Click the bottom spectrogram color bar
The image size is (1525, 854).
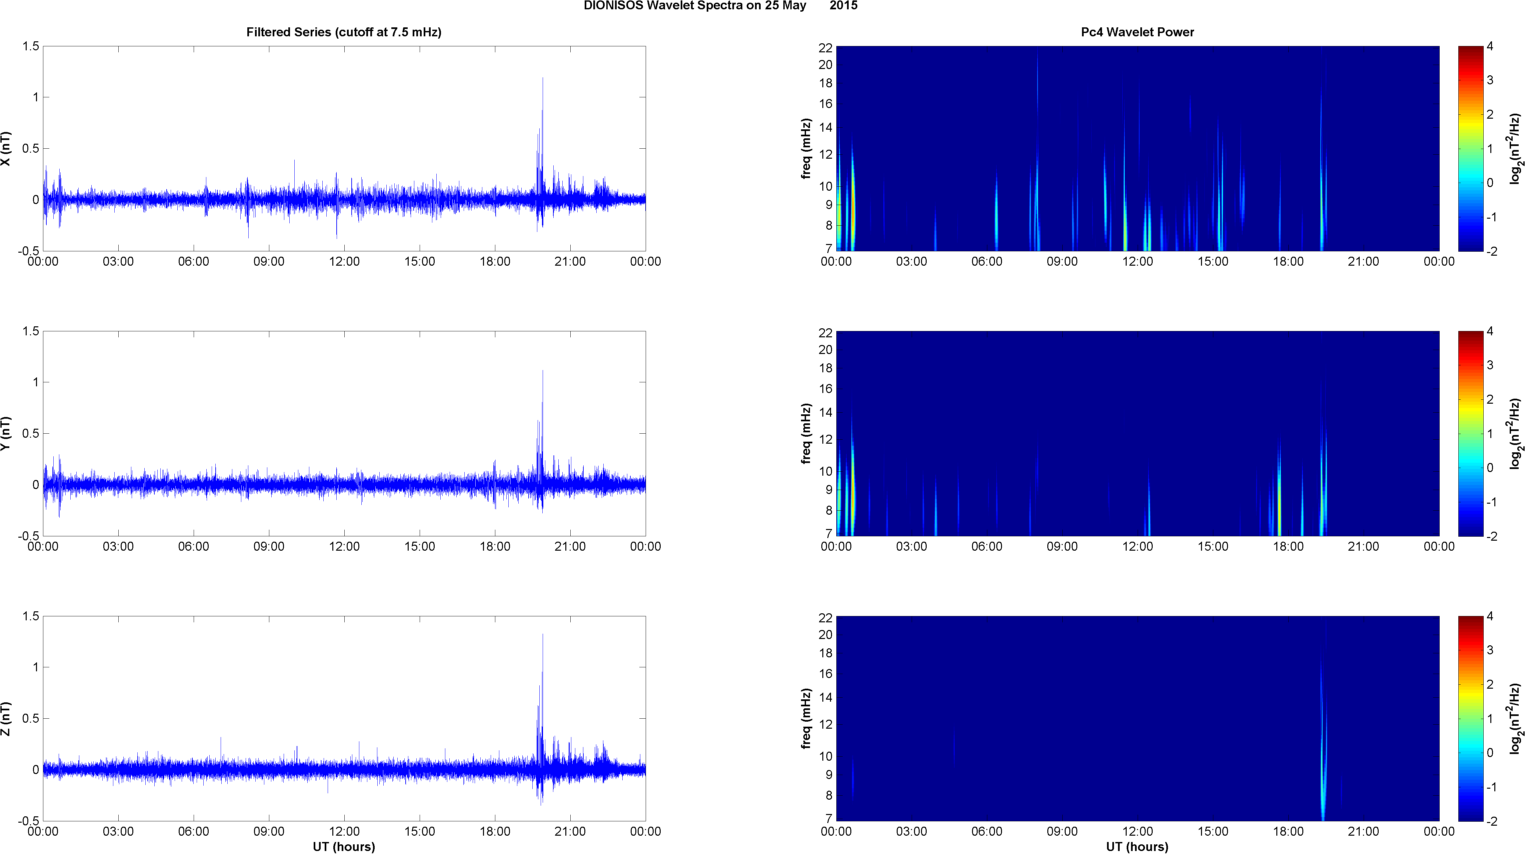pos(1470,719)
